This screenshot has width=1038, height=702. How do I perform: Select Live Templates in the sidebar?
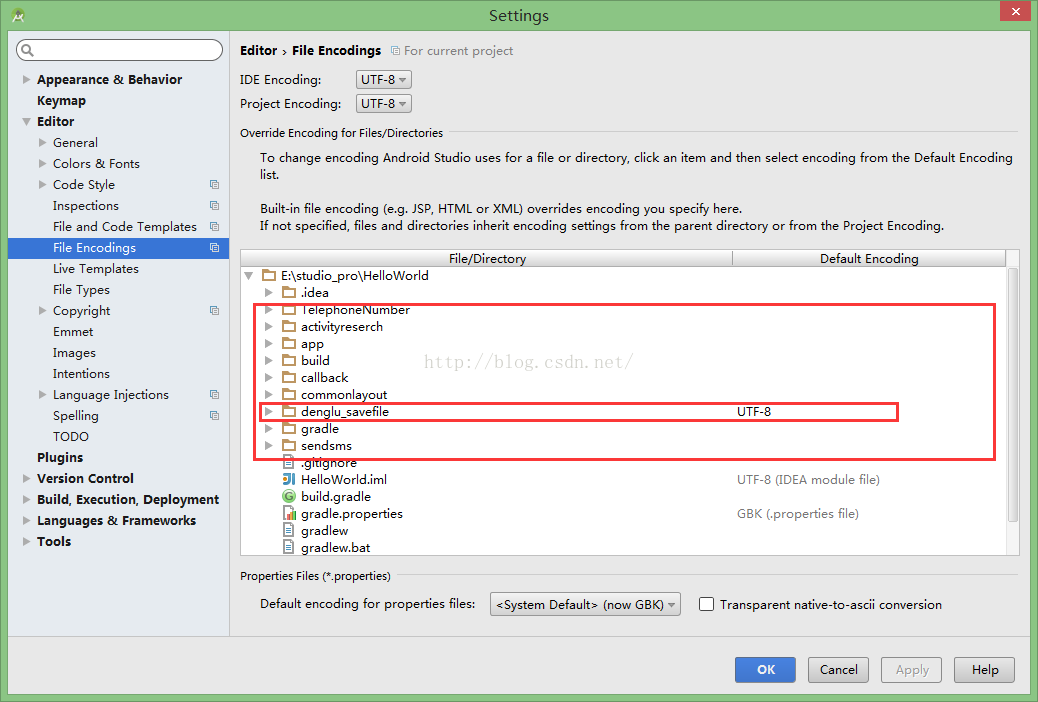click(96, 269)
